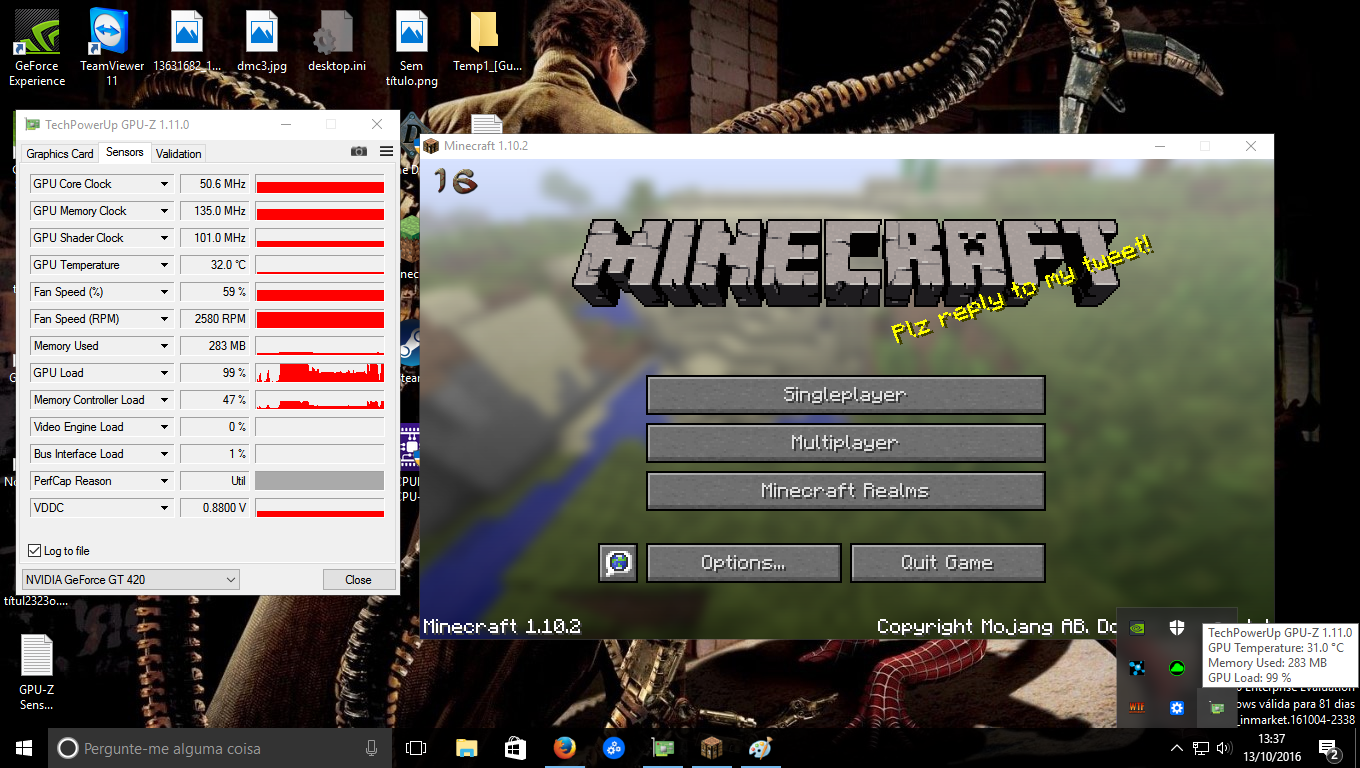Click the Windows Store taskbar icon
Image resolution: width=1360 pixels, height=768 pixels.
pos(515,748)
